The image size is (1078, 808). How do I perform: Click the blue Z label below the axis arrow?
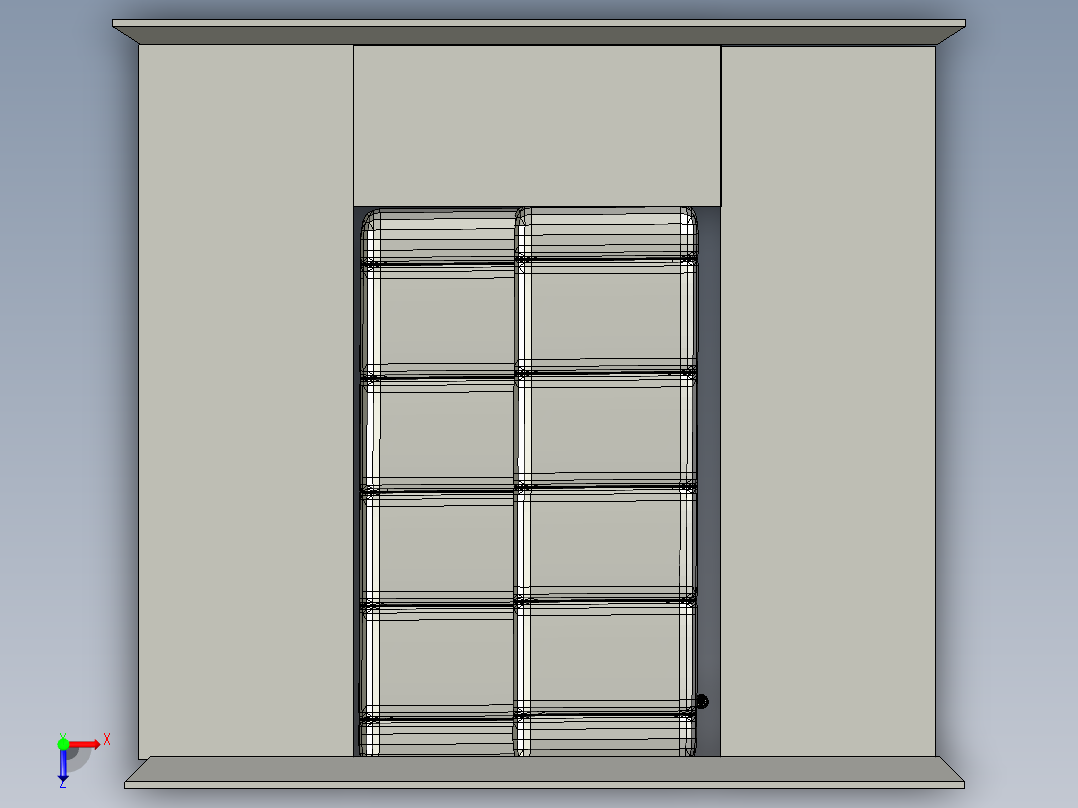tap(63, 785)
